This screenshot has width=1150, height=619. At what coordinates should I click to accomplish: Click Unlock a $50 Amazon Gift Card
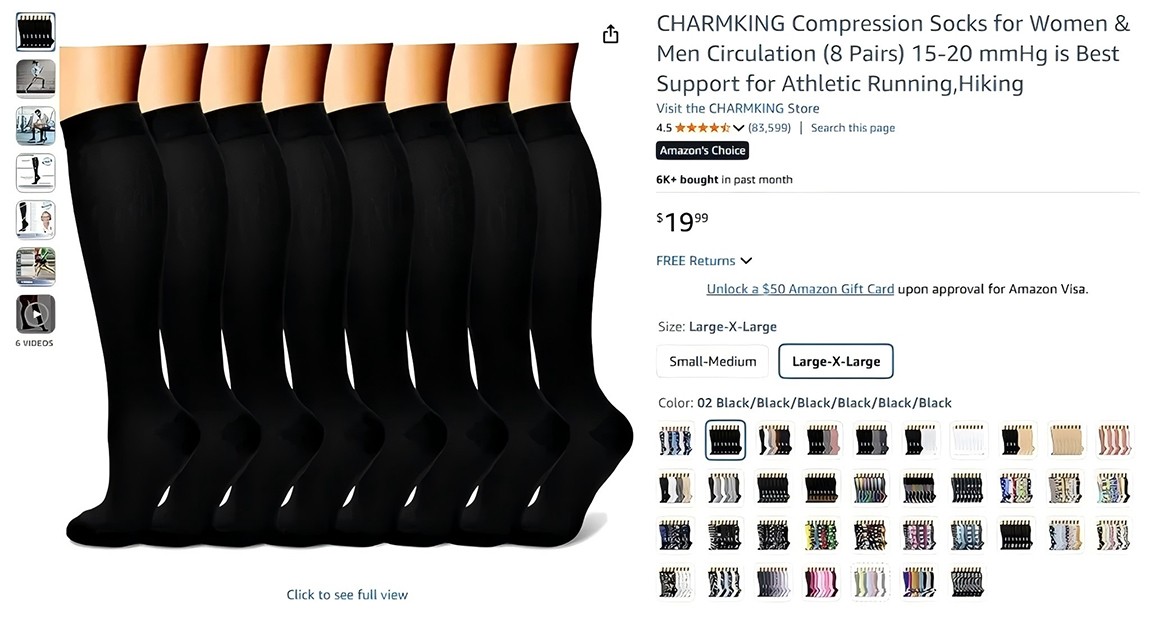pyautogui.click(x=800, y=289)
